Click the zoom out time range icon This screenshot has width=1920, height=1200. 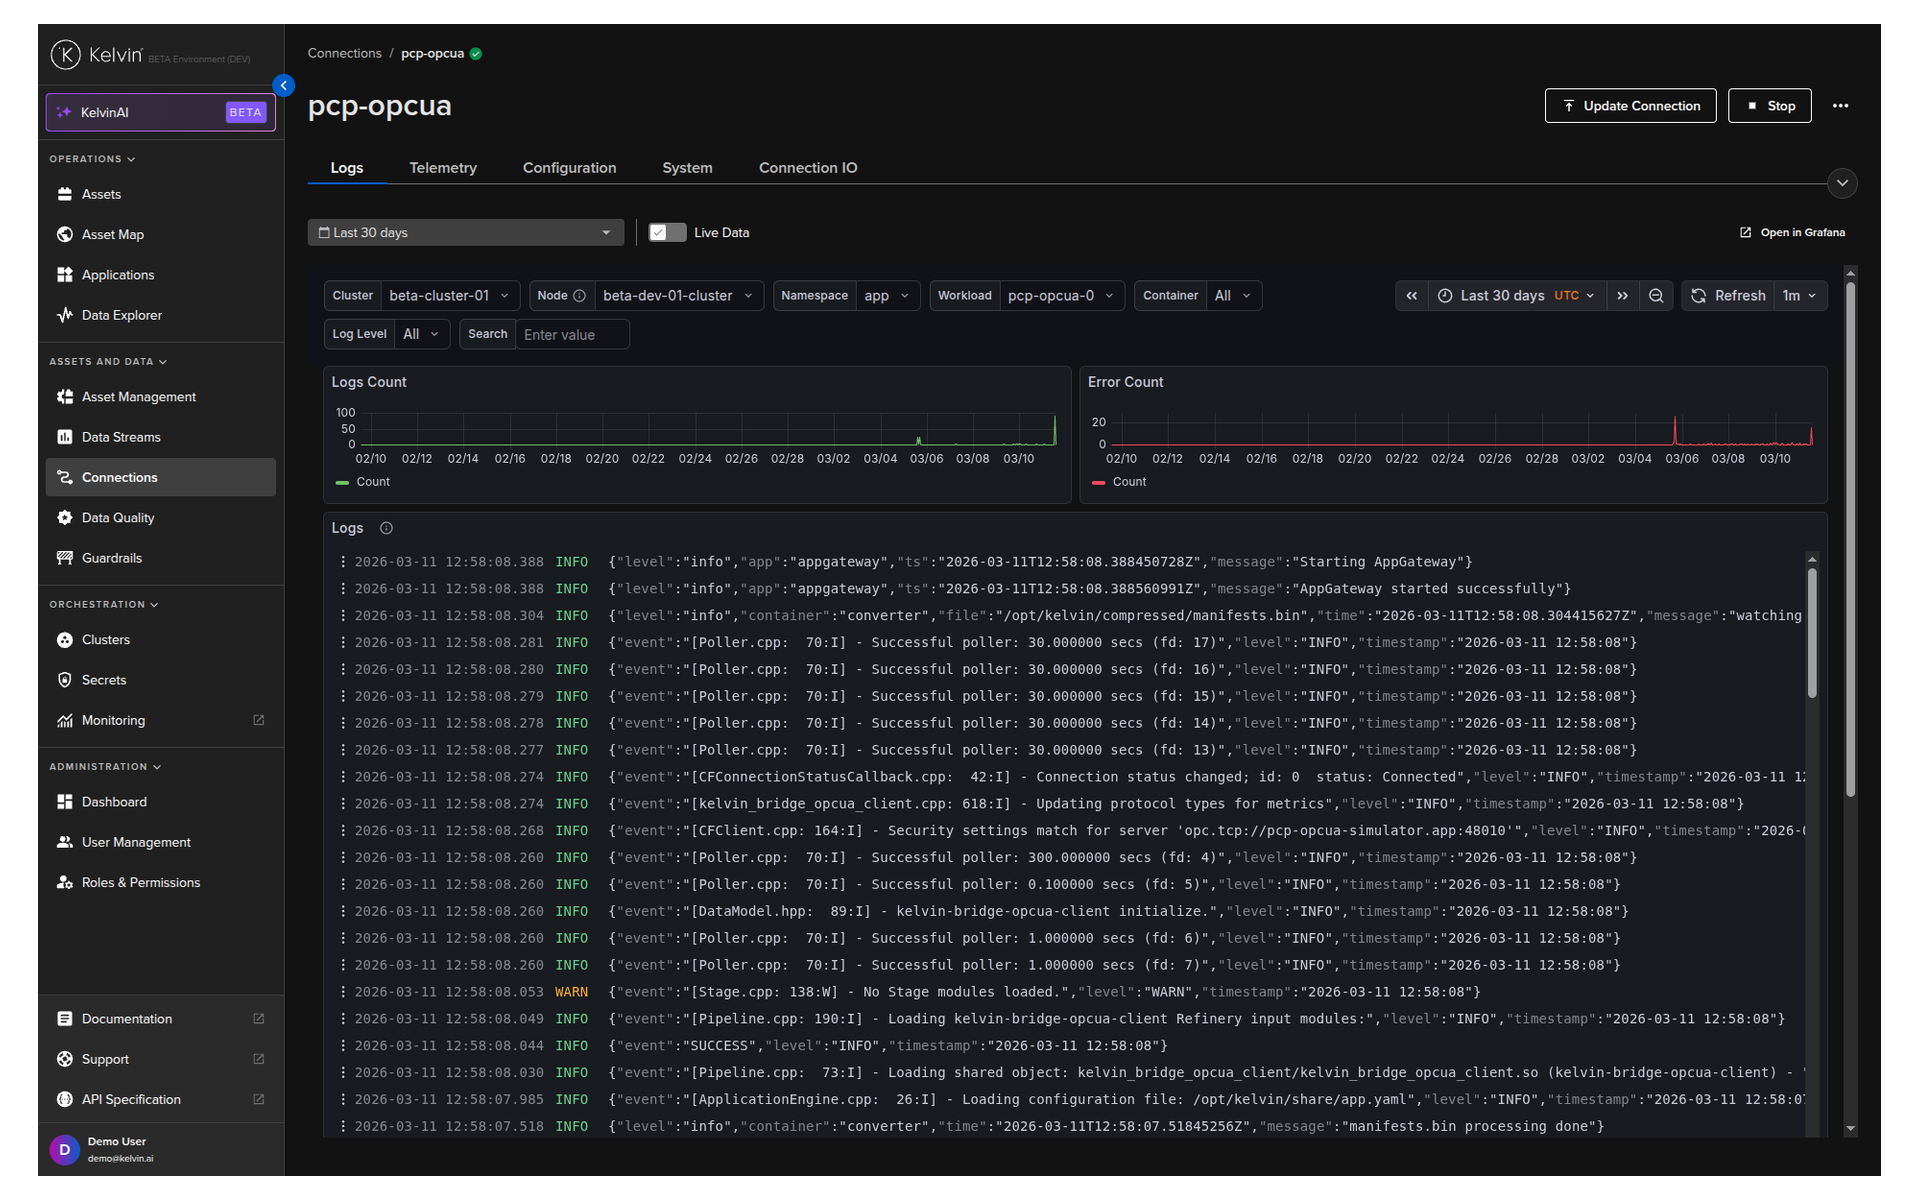pos(1656,296)
